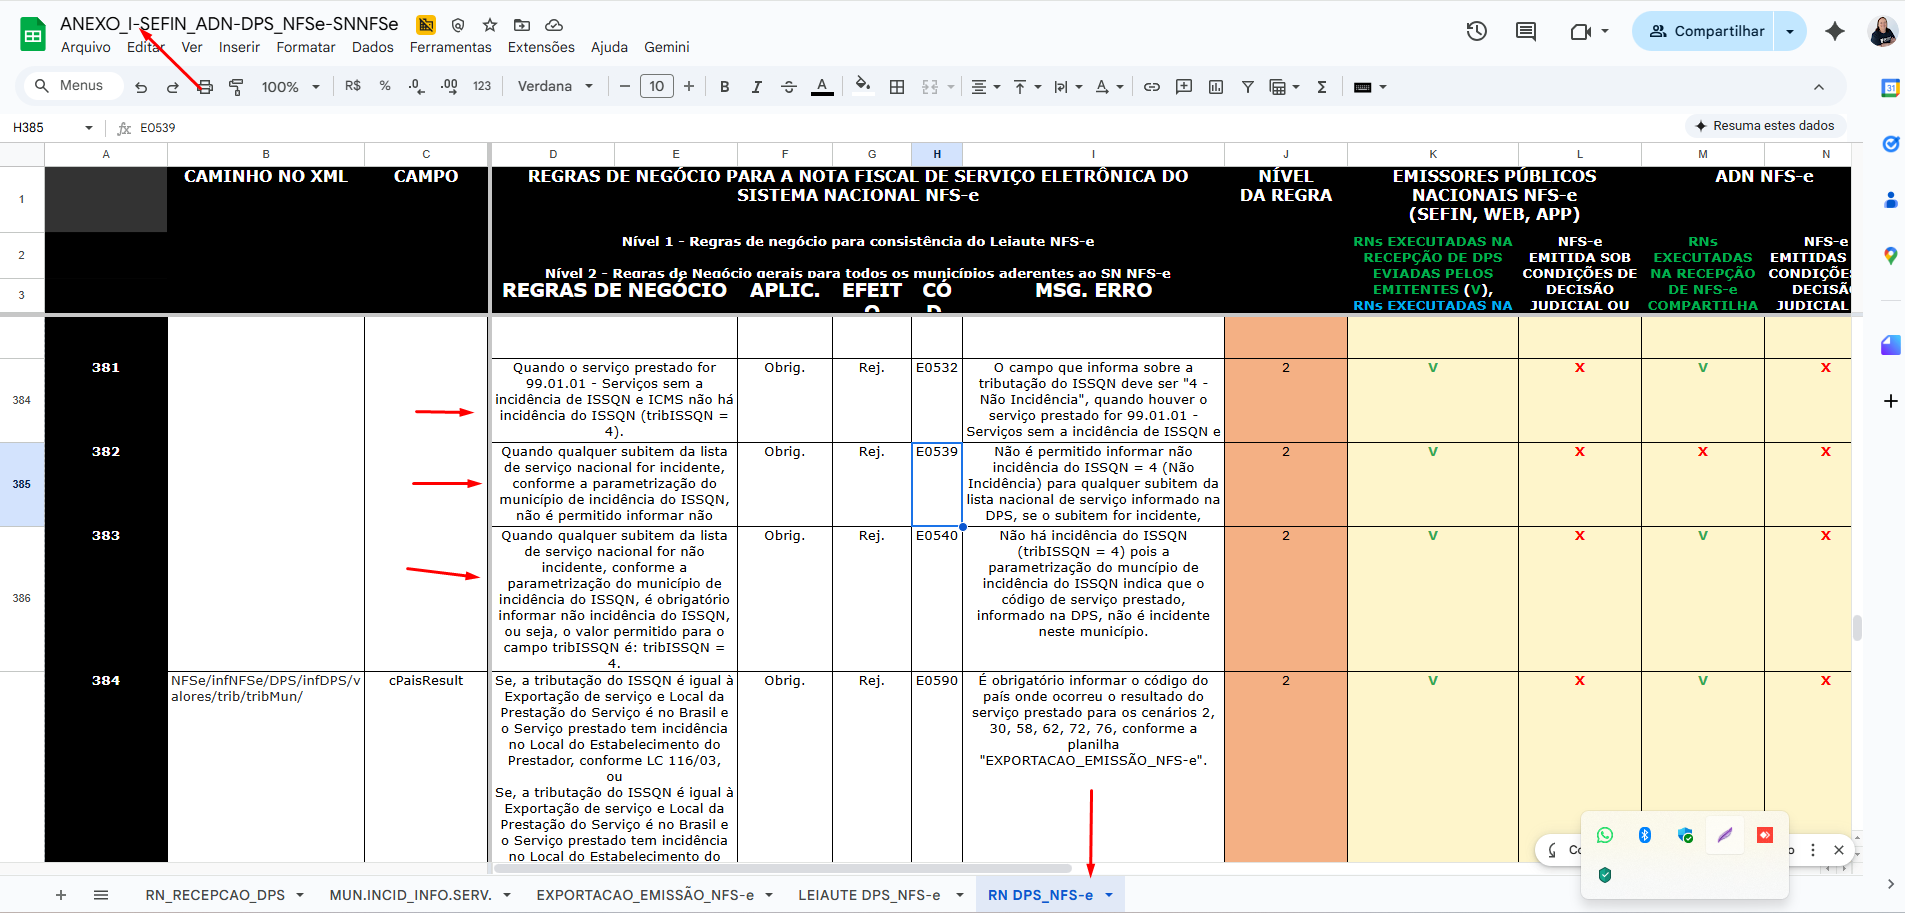Open dropdown arrow on RN DPS_NFS-e tab
The image size is (1905, 913).
1109,895
